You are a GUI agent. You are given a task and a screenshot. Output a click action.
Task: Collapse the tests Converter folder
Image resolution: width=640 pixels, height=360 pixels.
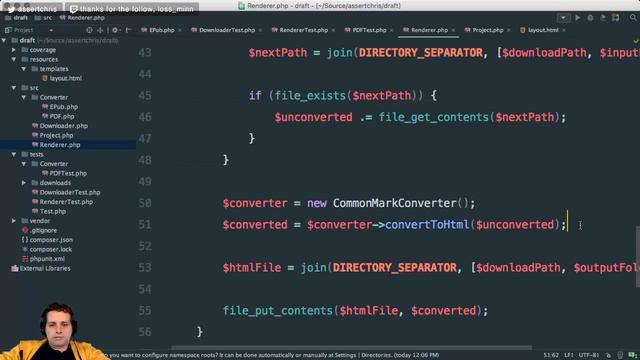24,164
